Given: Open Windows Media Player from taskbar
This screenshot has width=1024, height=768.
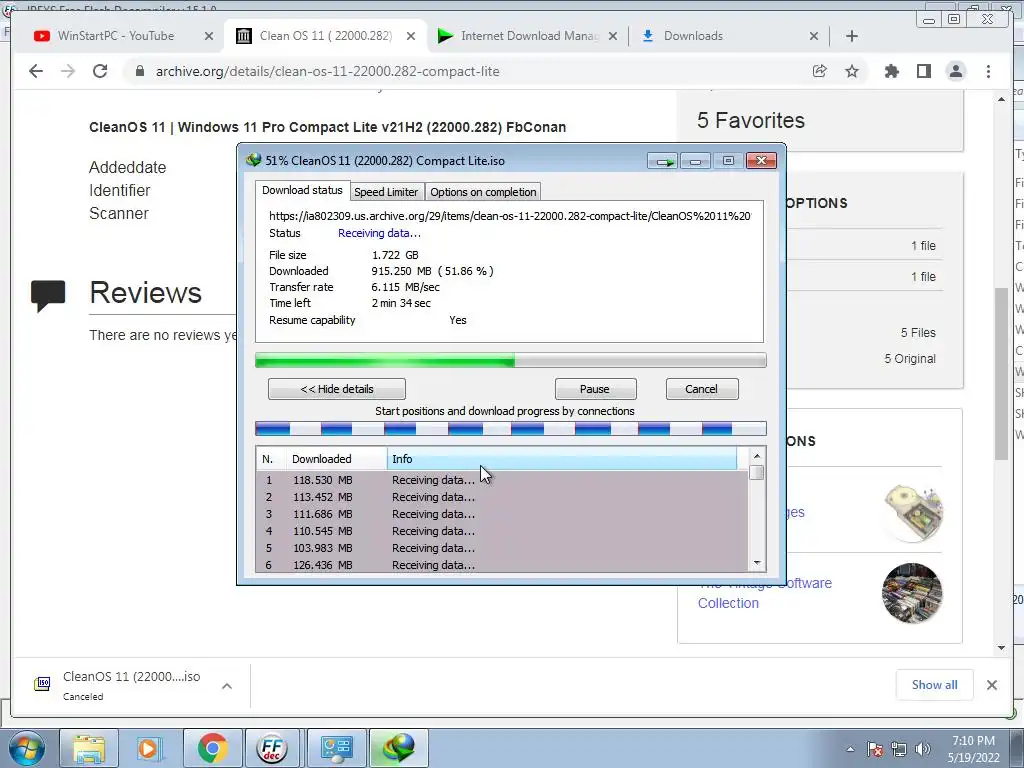Looking at the screenshot, I should click(149, 748).
